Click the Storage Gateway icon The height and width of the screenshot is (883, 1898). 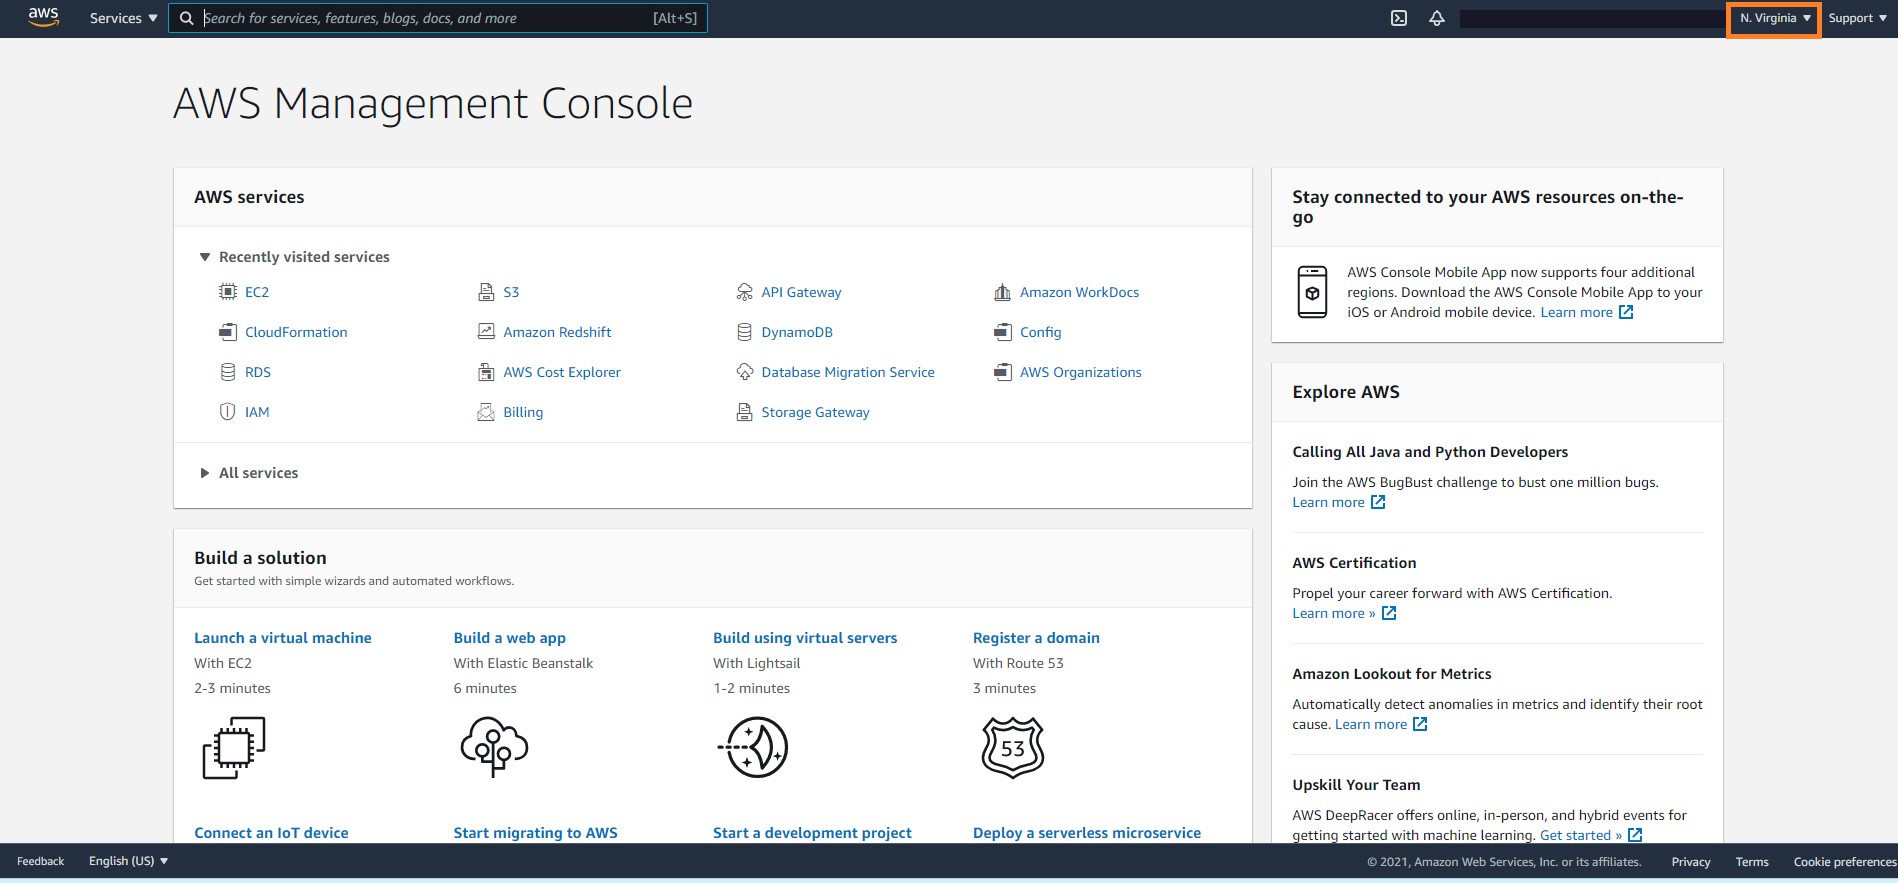click(744, 412)
